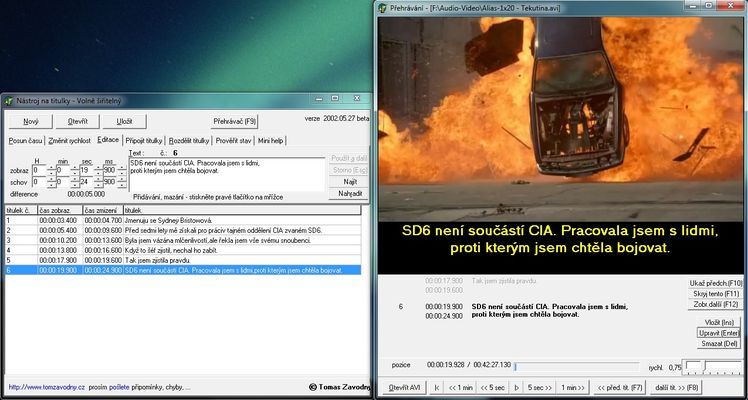Select the Editace tab
Image resolution: width=748 pixels, height=400 pixels.
click(x=108, y=140)
